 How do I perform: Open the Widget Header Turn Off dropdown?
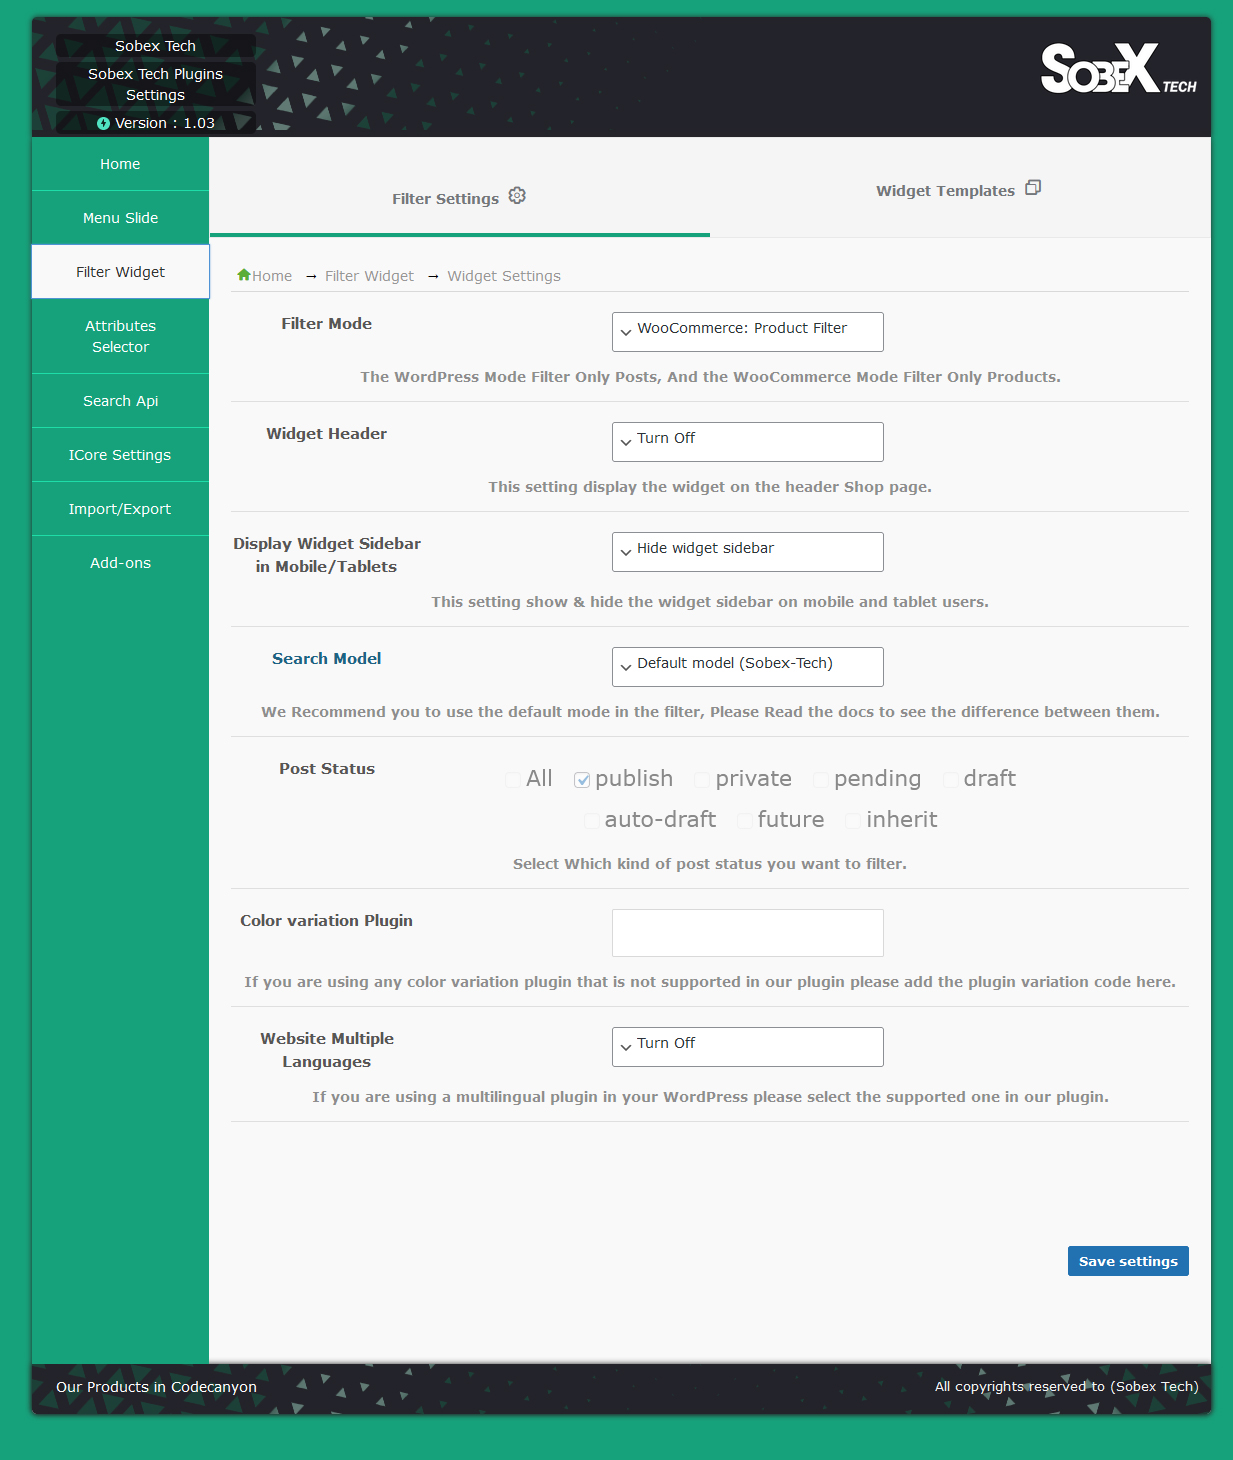tap(748, 442)
